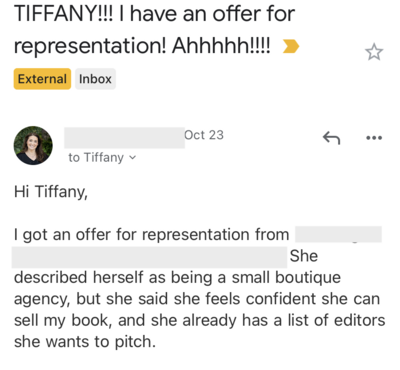
Task: Toggle the yellow importance marker
Action: (291, 46)
